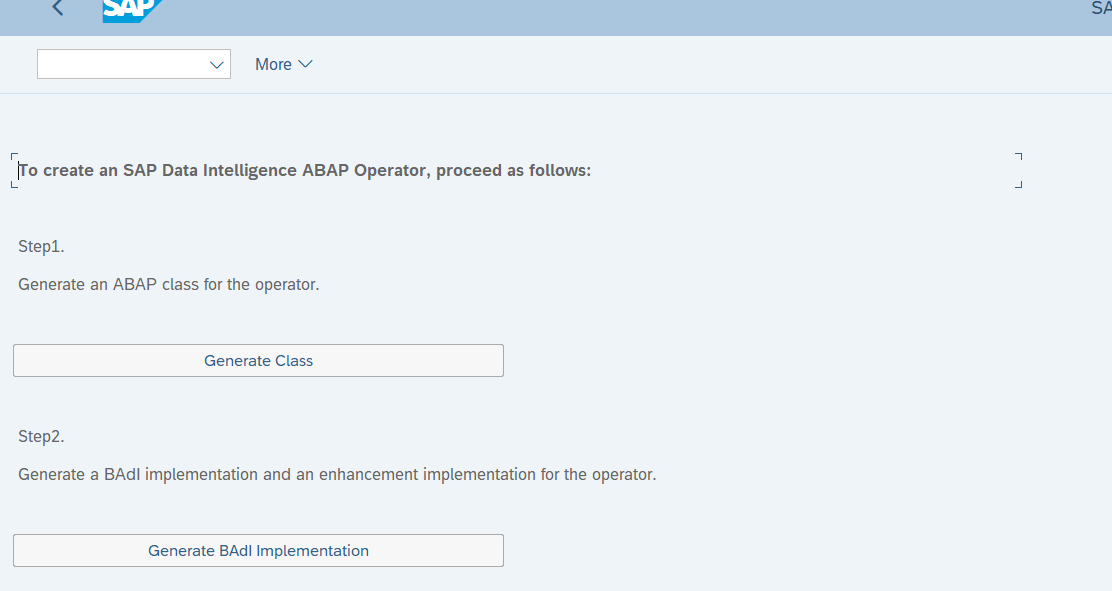The width and height of the screenshot is (1112, 591).
Task: Click the page title about creating ABAP Operator
Action: point(304,170)
